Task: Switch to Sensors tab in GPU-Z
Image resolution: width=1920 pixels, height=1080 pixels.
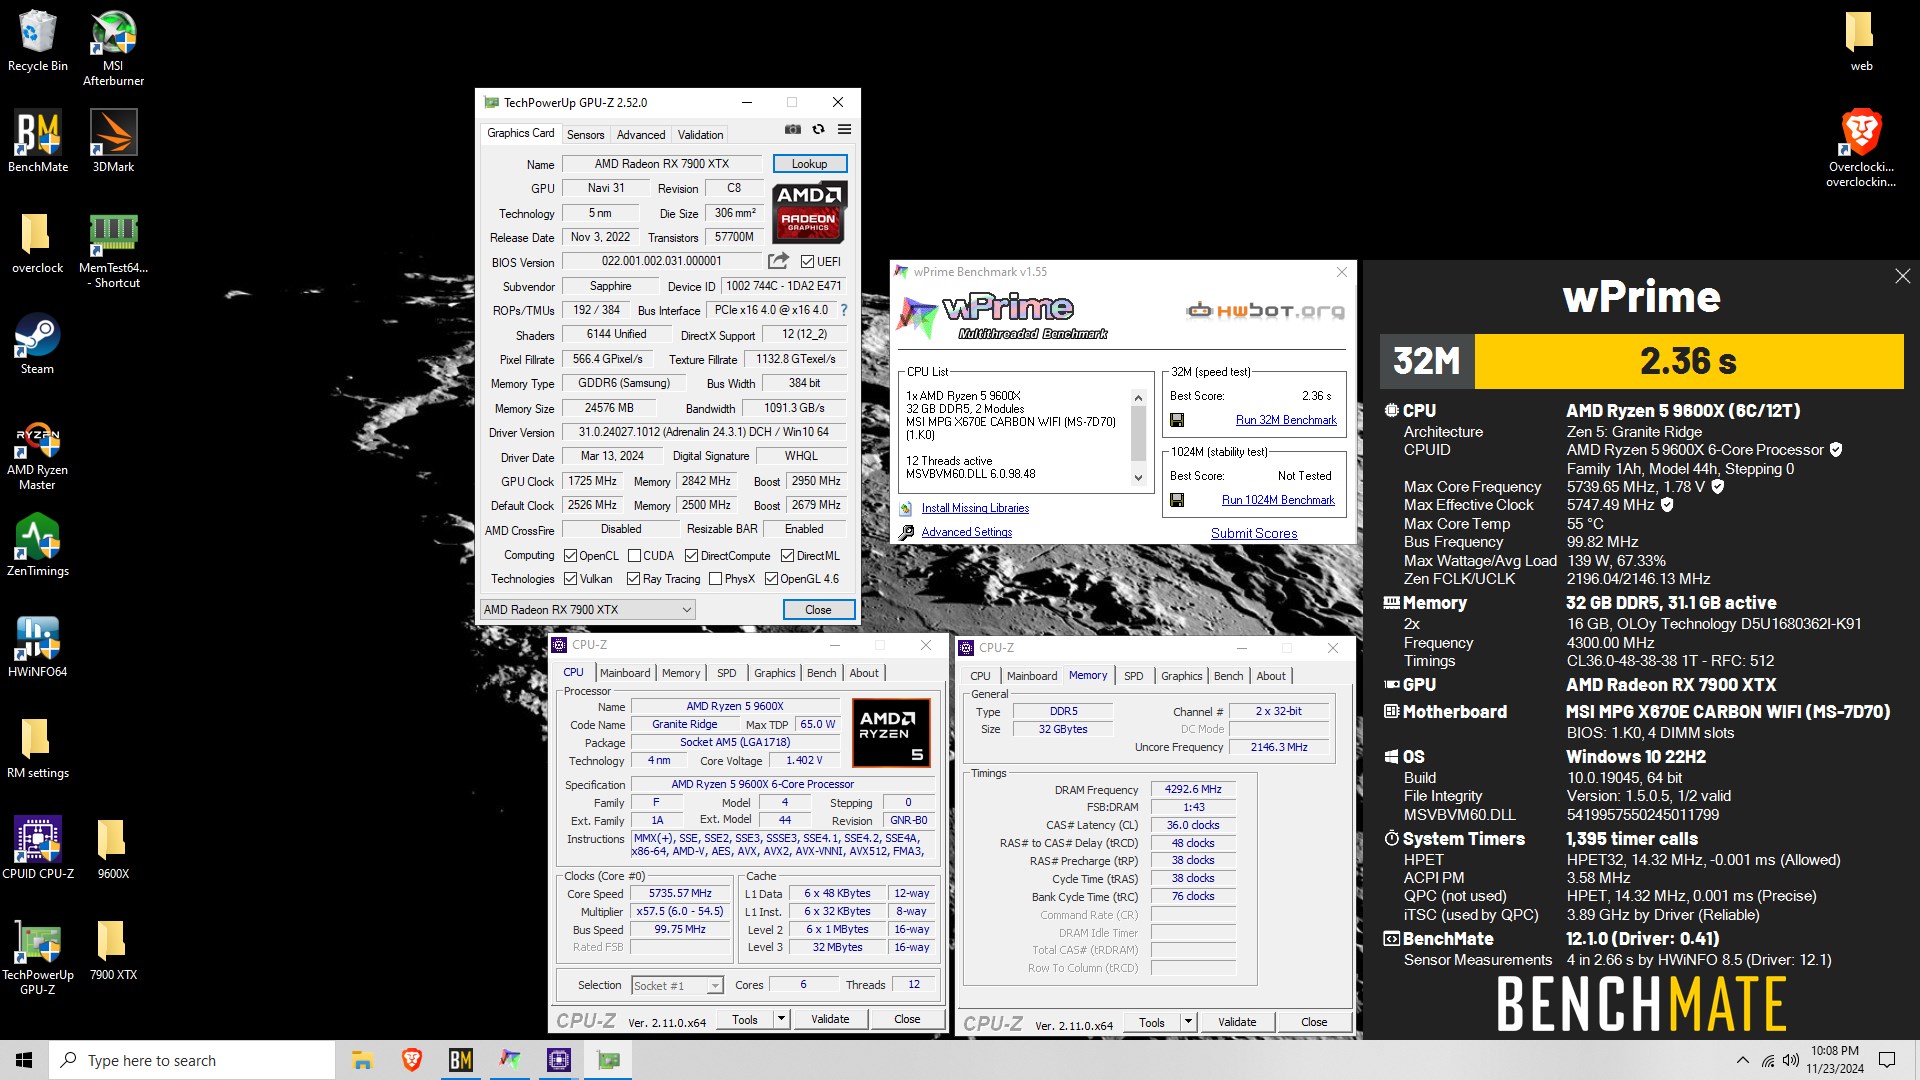Action: pyautogui.click(x=585, y=135)
